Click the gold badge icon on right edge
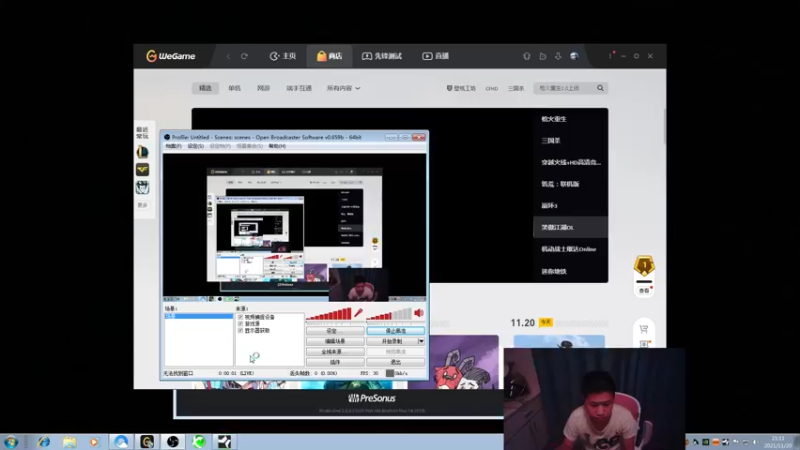Image resolution: width=800 pixels, height=450 pixels. pyautogui.click(x=644, y=266)
